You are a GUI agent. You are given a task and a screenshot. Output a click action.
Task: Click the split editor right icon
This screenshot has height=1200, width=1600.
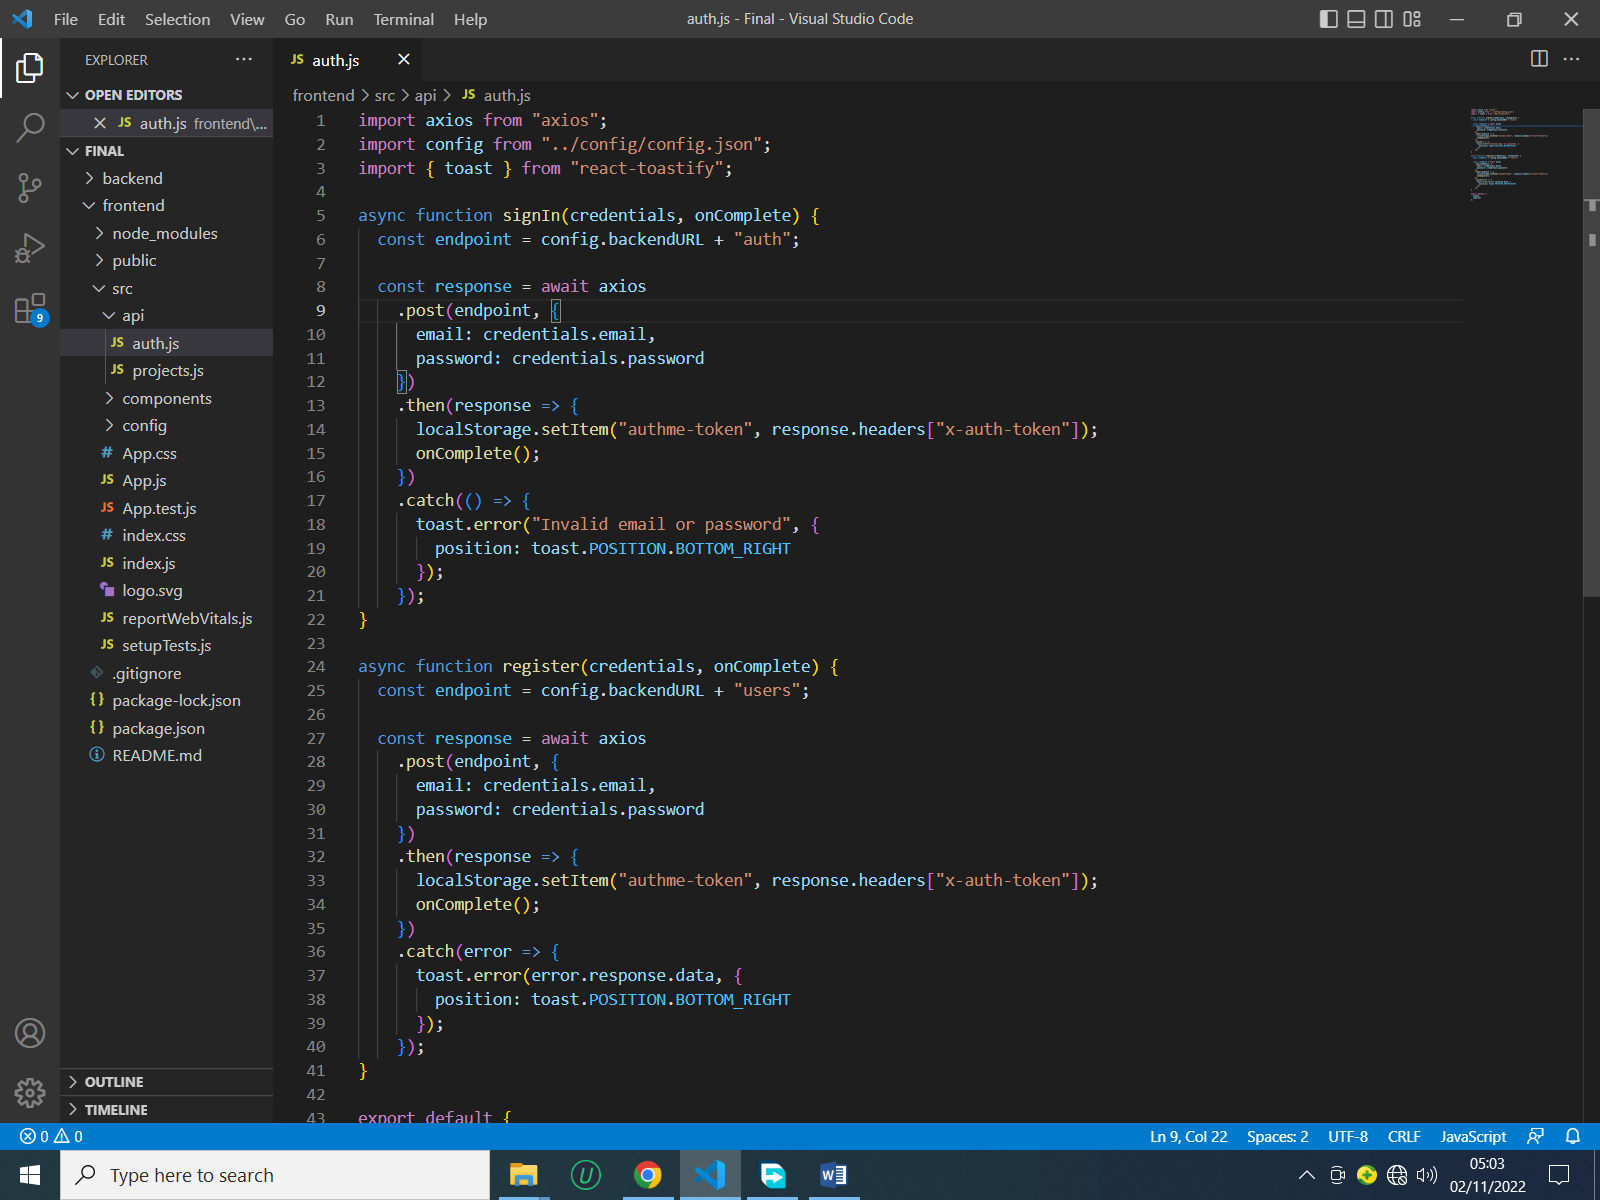coord(1539,59)
